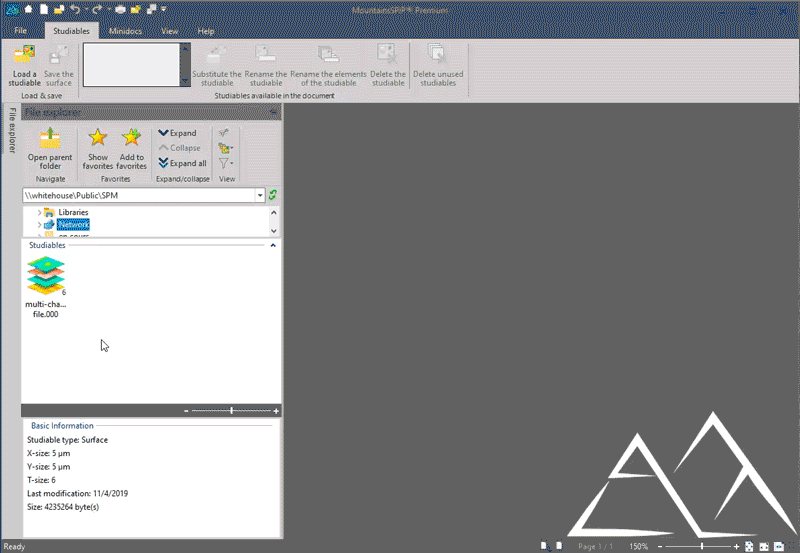800x553 pixels.
Task: Refresh the folder path with green arrows
Action: [x=273, y=195]
